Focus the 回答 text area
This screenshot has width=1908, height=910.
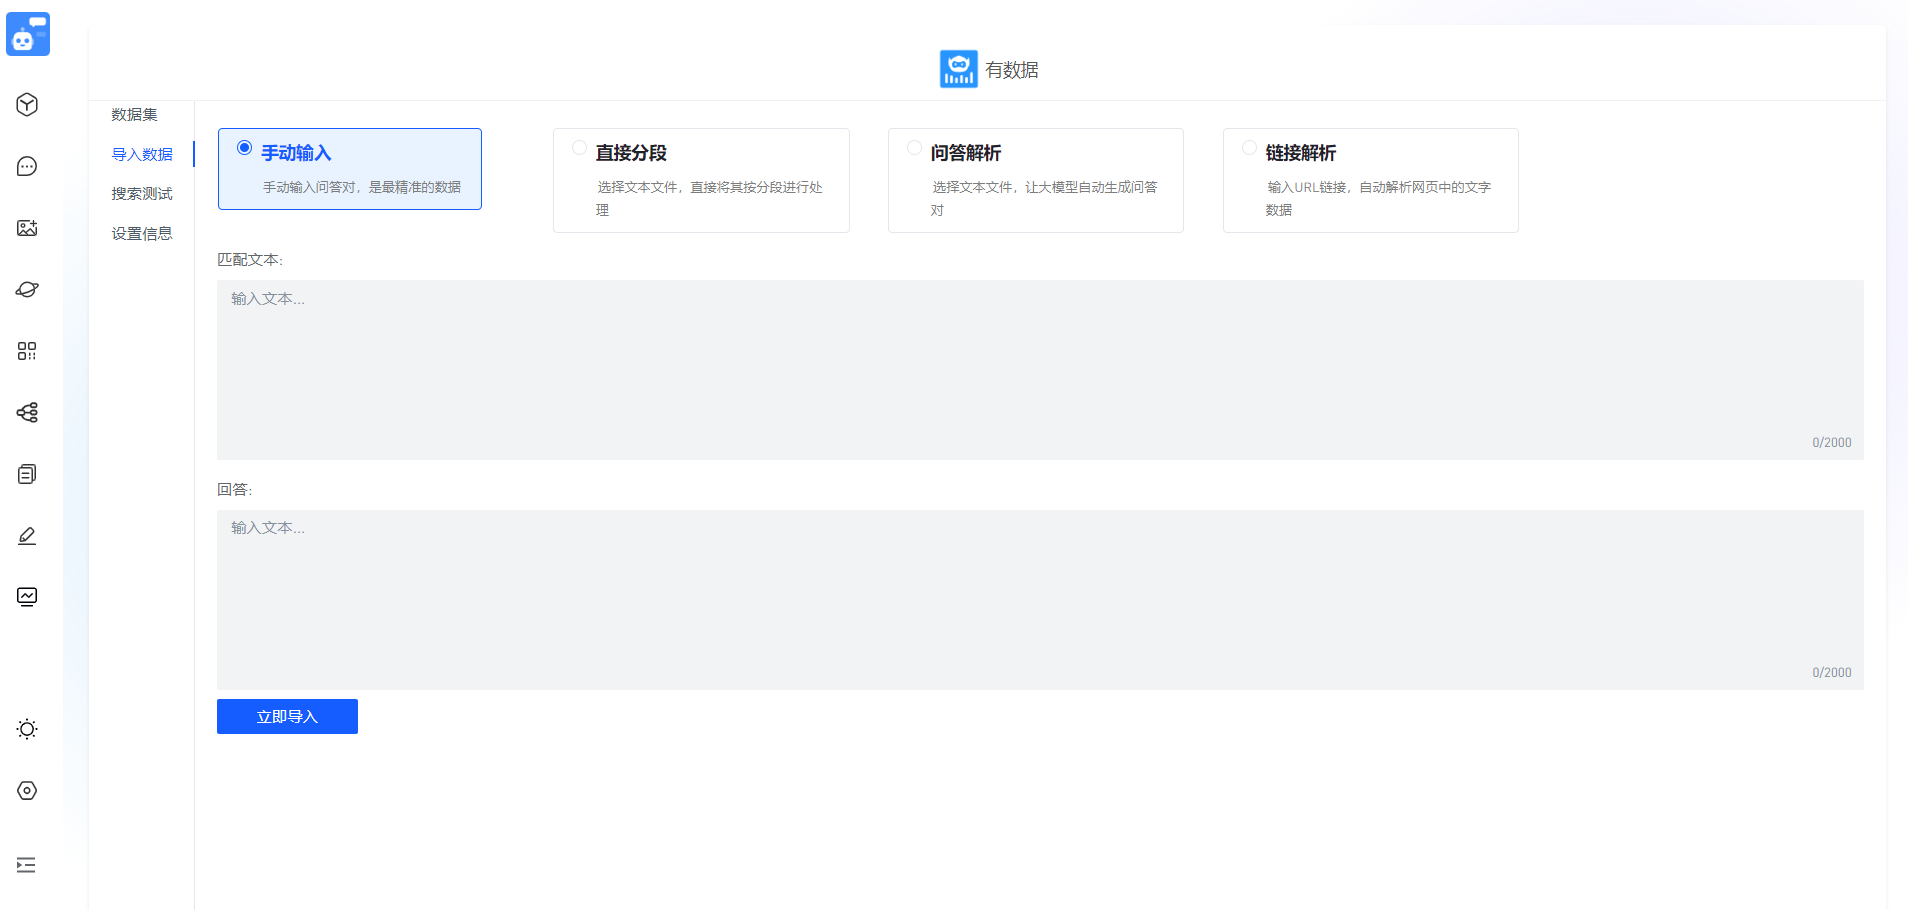(x=1040, y=600)
